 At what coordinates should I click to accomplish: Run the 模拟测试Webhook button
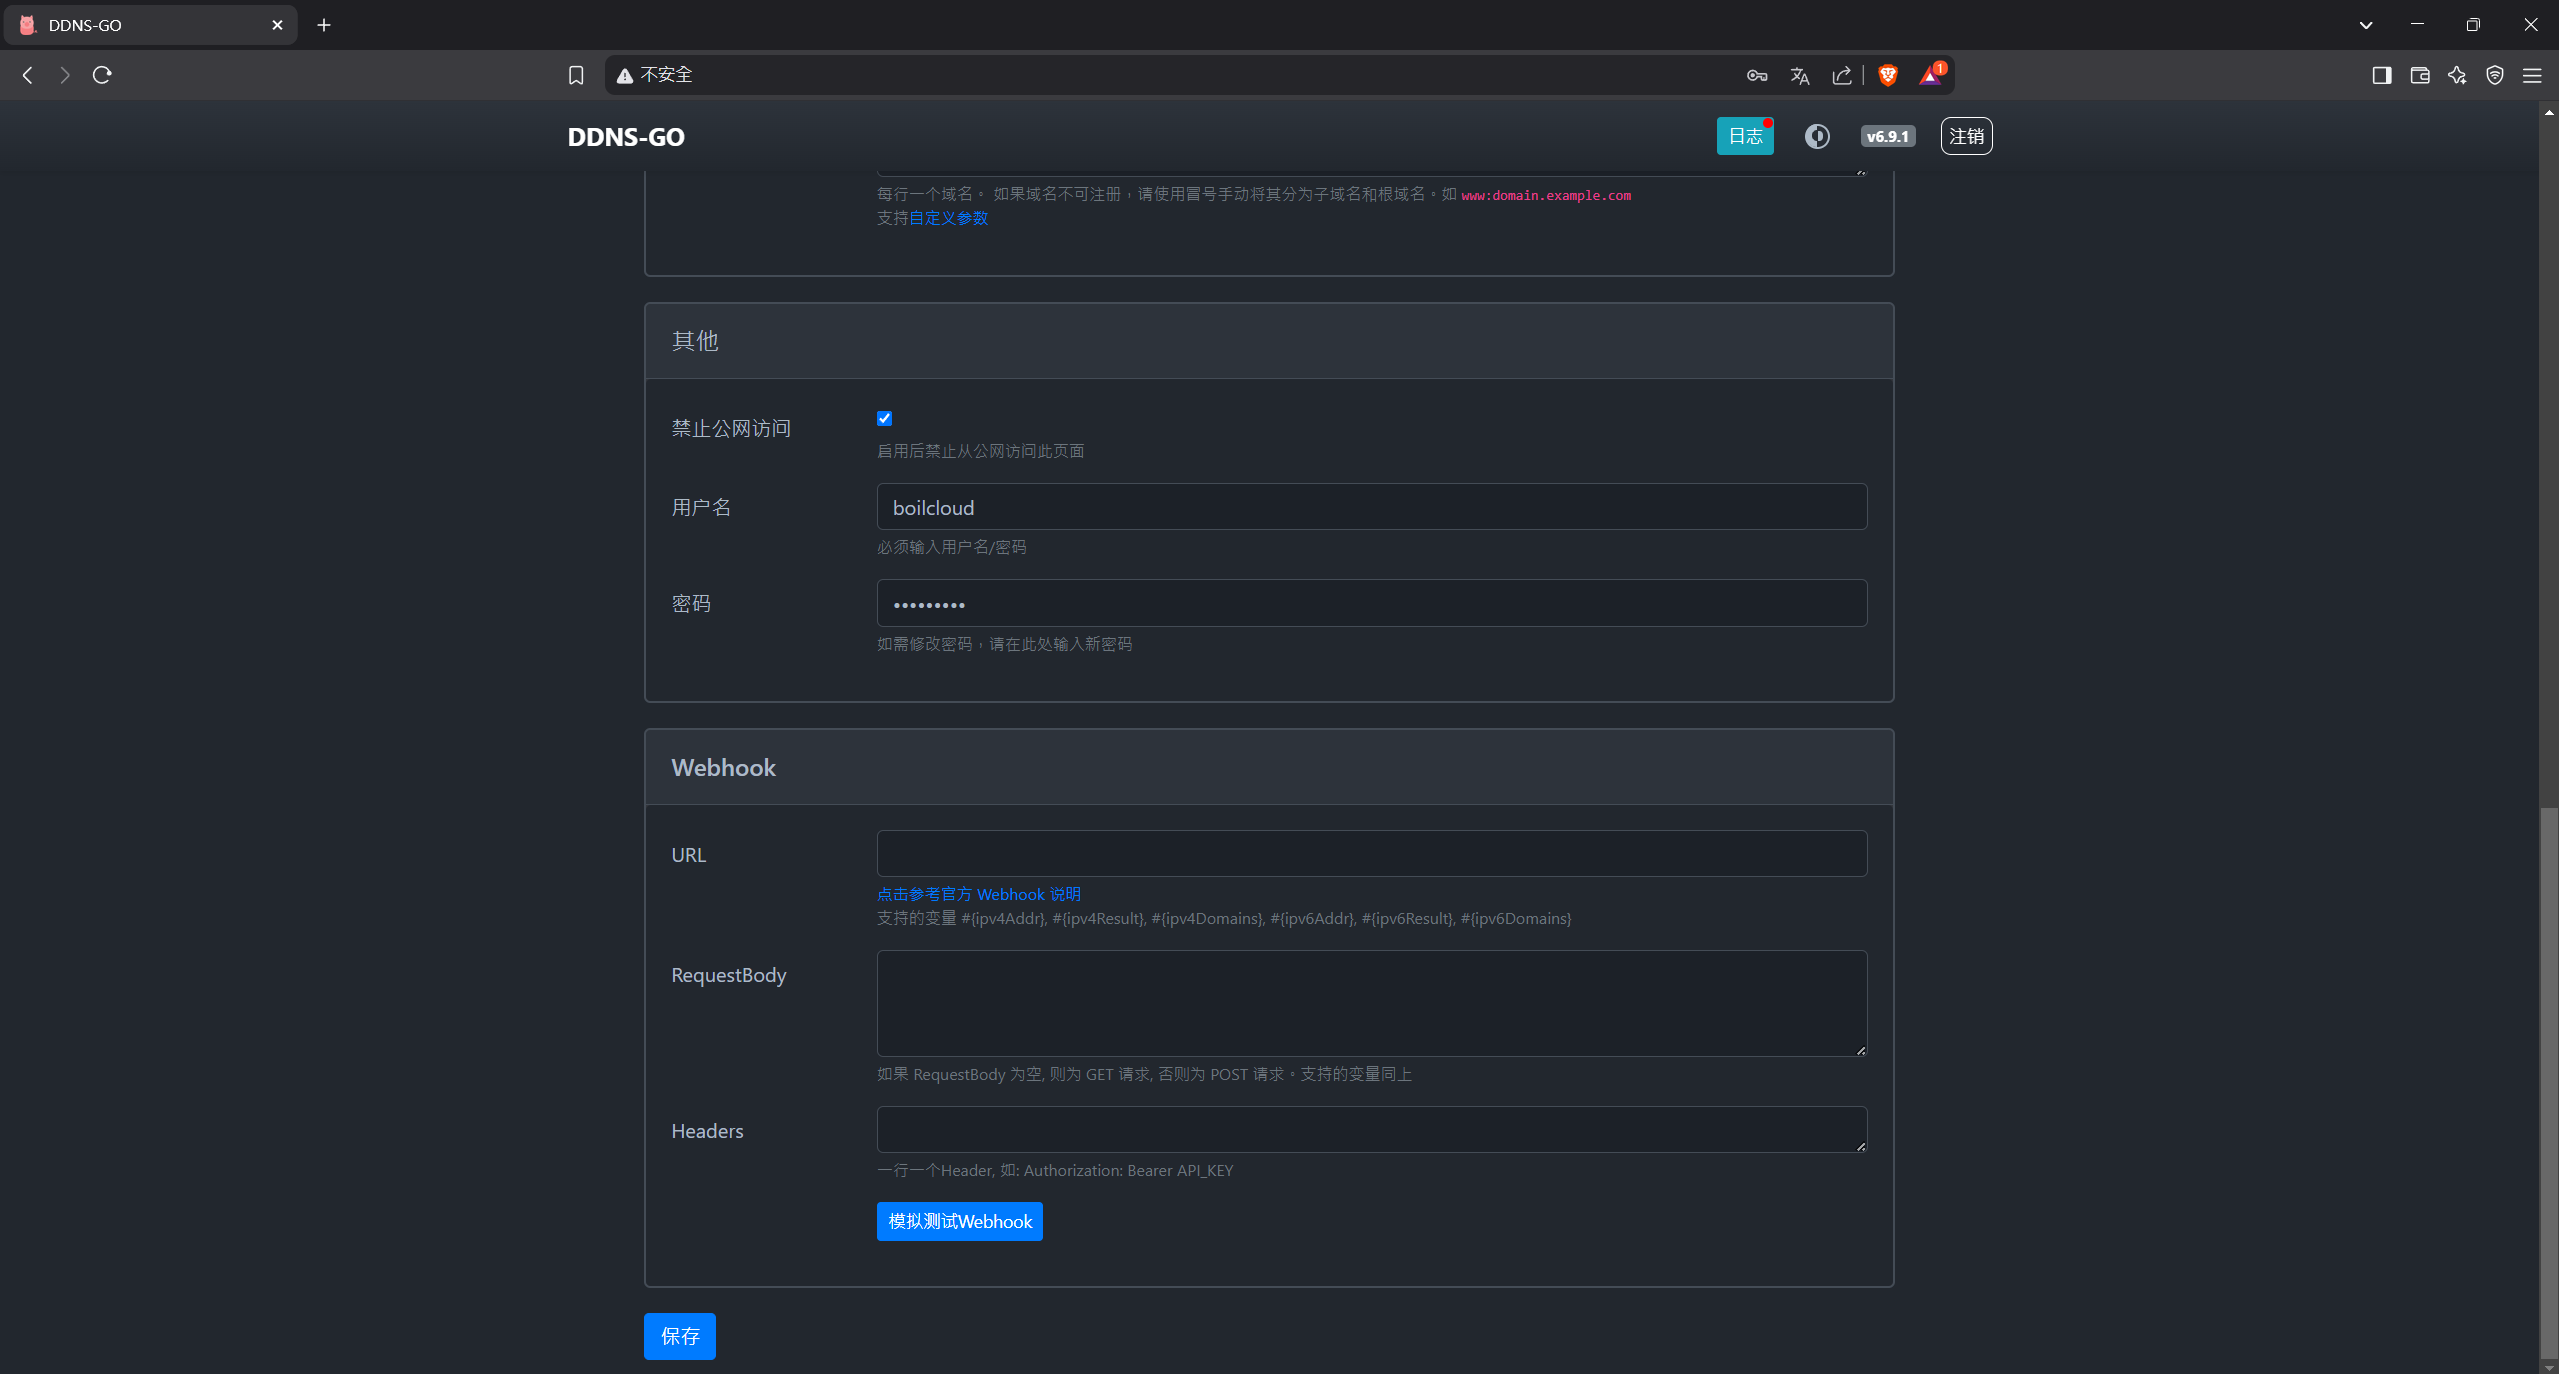(960, 1221)
